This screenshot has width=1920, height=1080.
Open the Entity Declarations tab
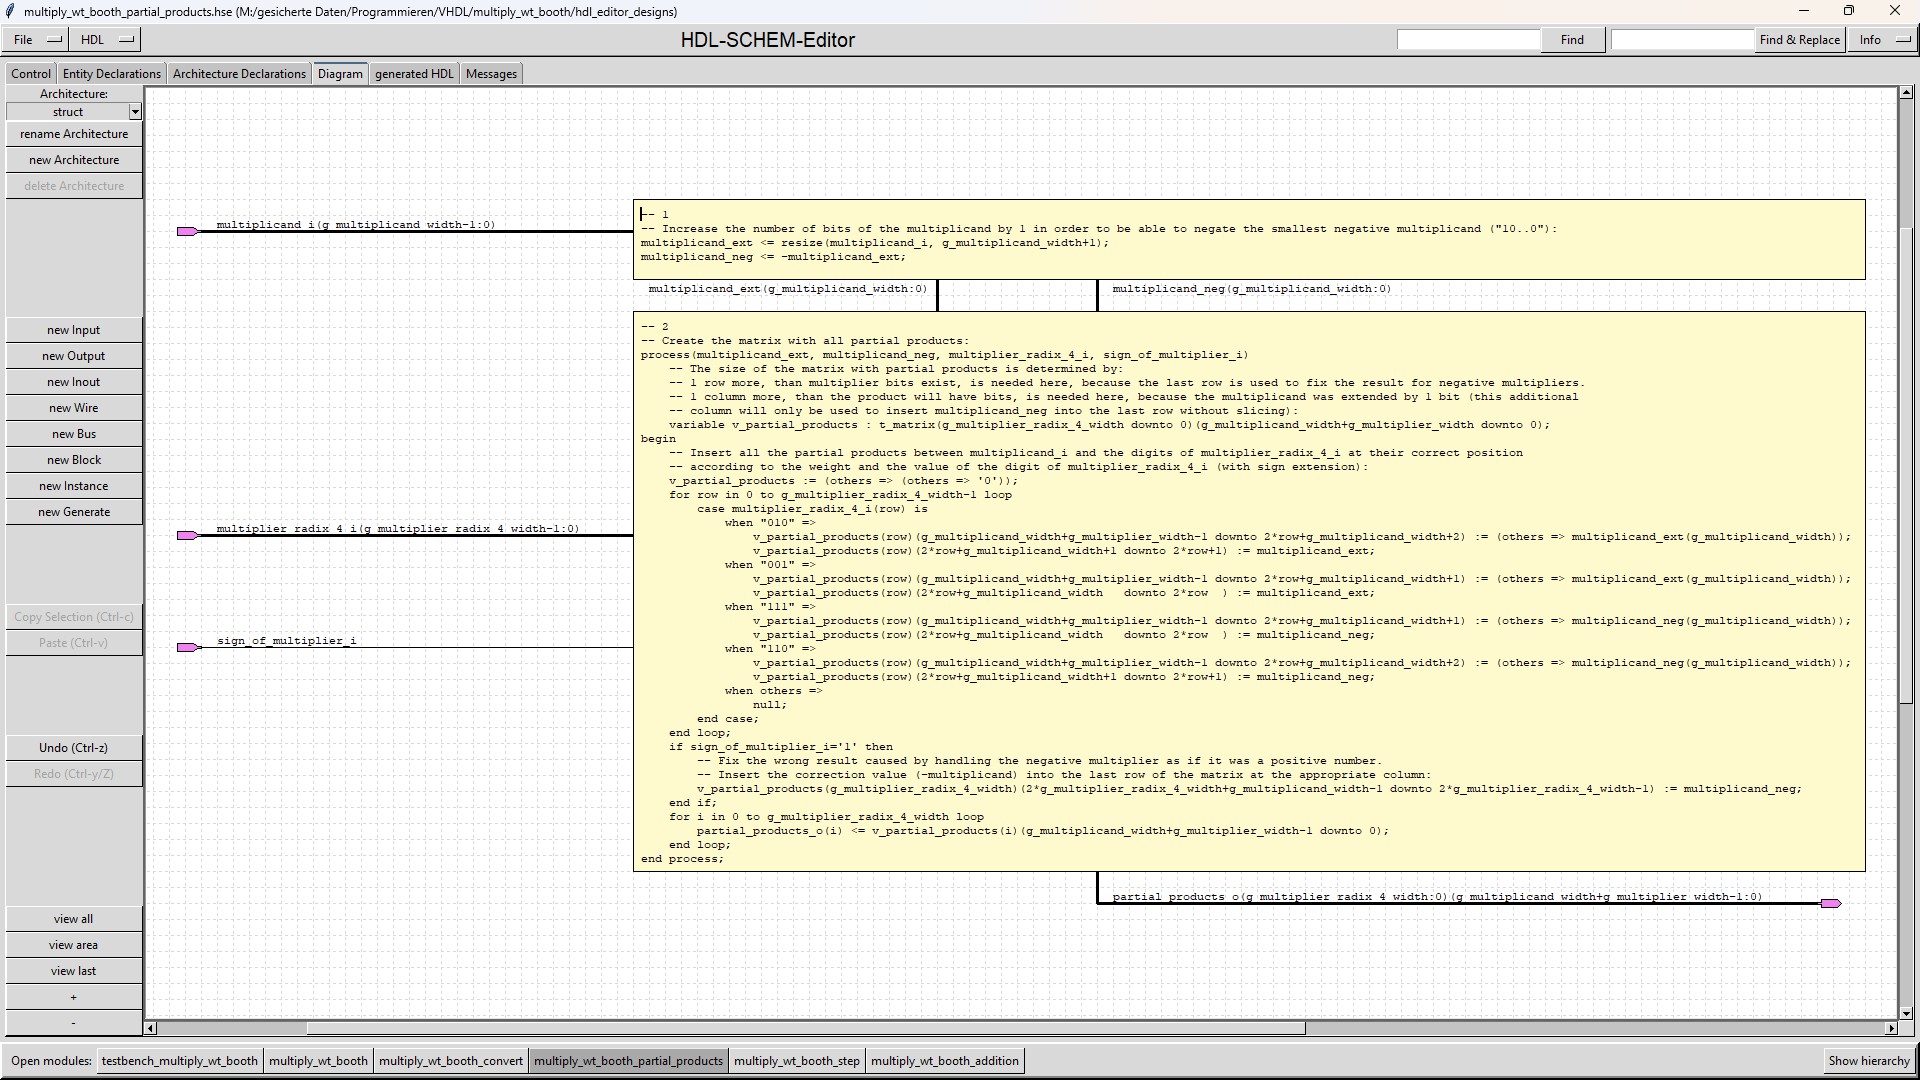click(x=111, y=74)
